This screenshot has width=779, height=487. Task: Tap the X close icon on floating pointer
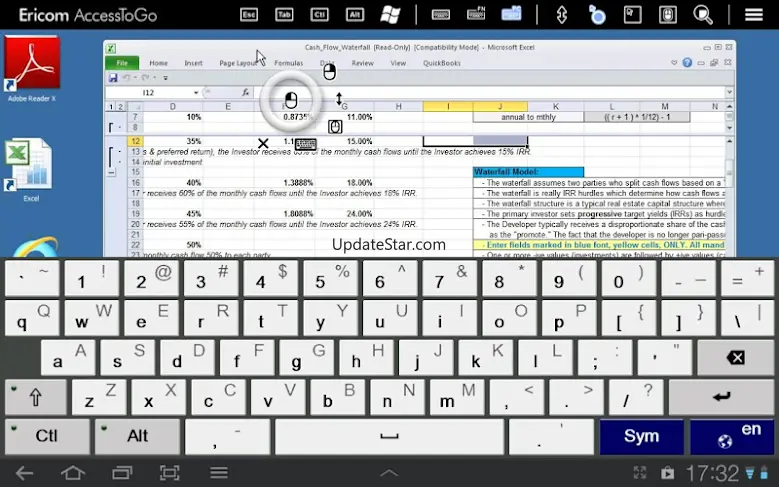click(263, 144)
